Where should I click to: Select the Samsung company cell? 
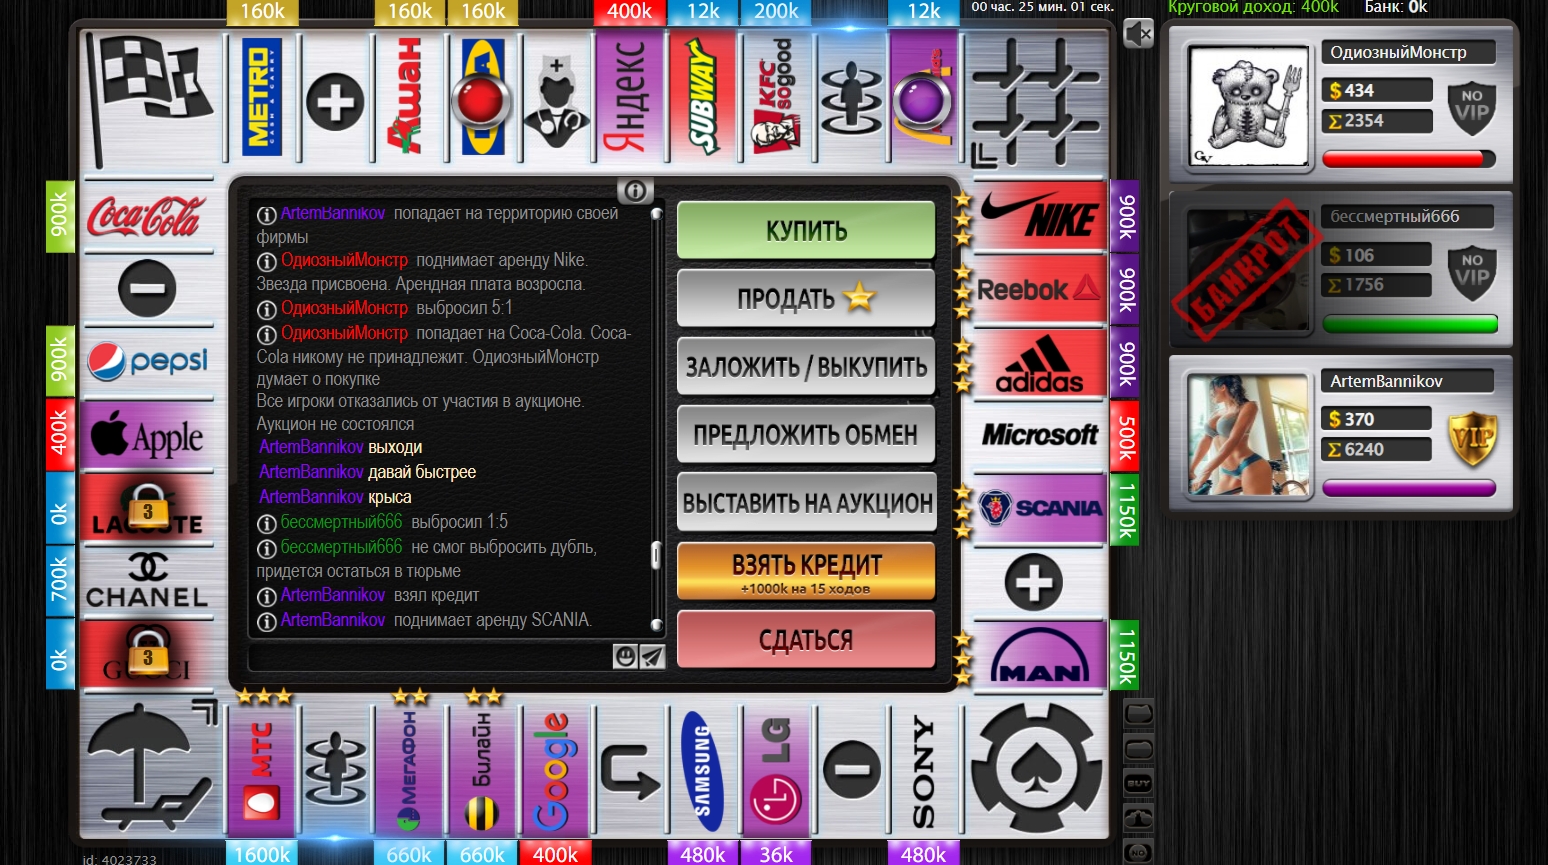click(703, 770)
